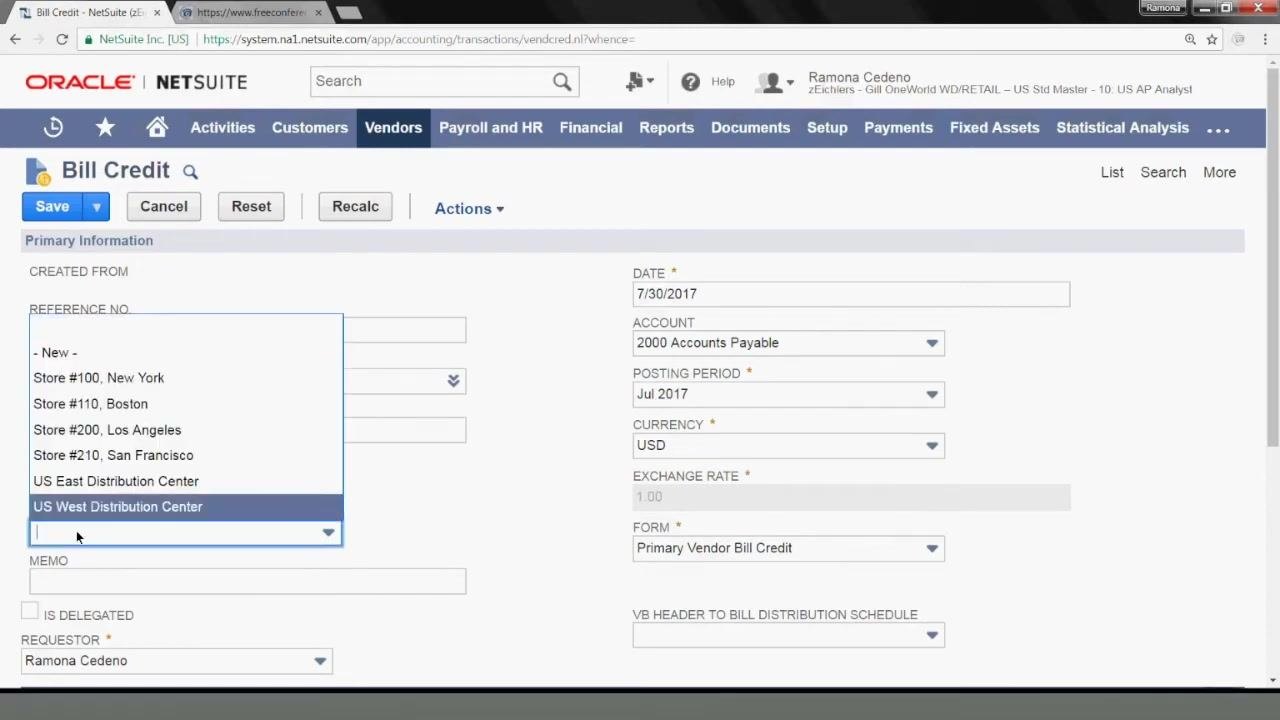Click the Reset button
Screen dimensions: 1280x720
tap(251, 207)
